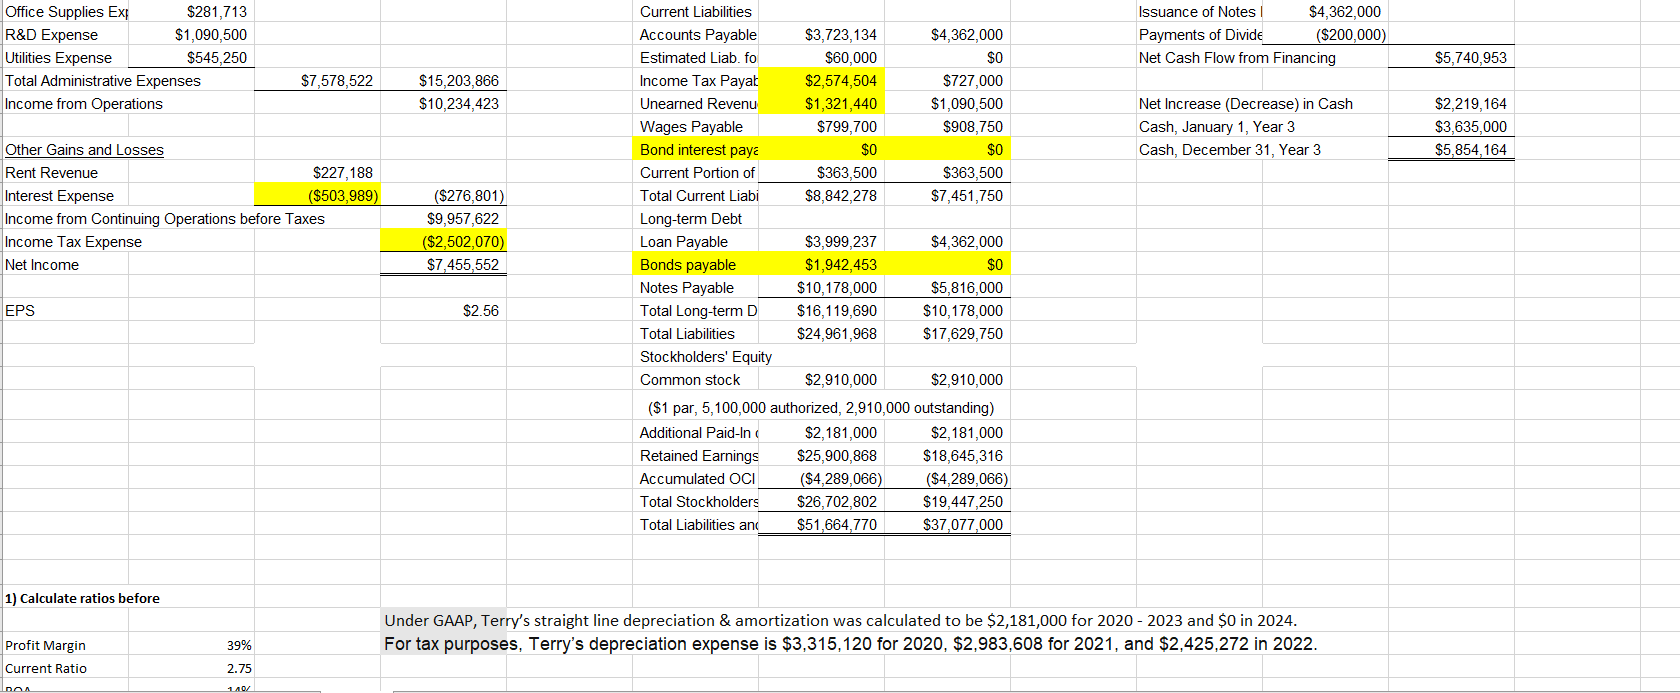Click the Current Liabilities heading
This screenshot has height=693, width=1680.
696,12
